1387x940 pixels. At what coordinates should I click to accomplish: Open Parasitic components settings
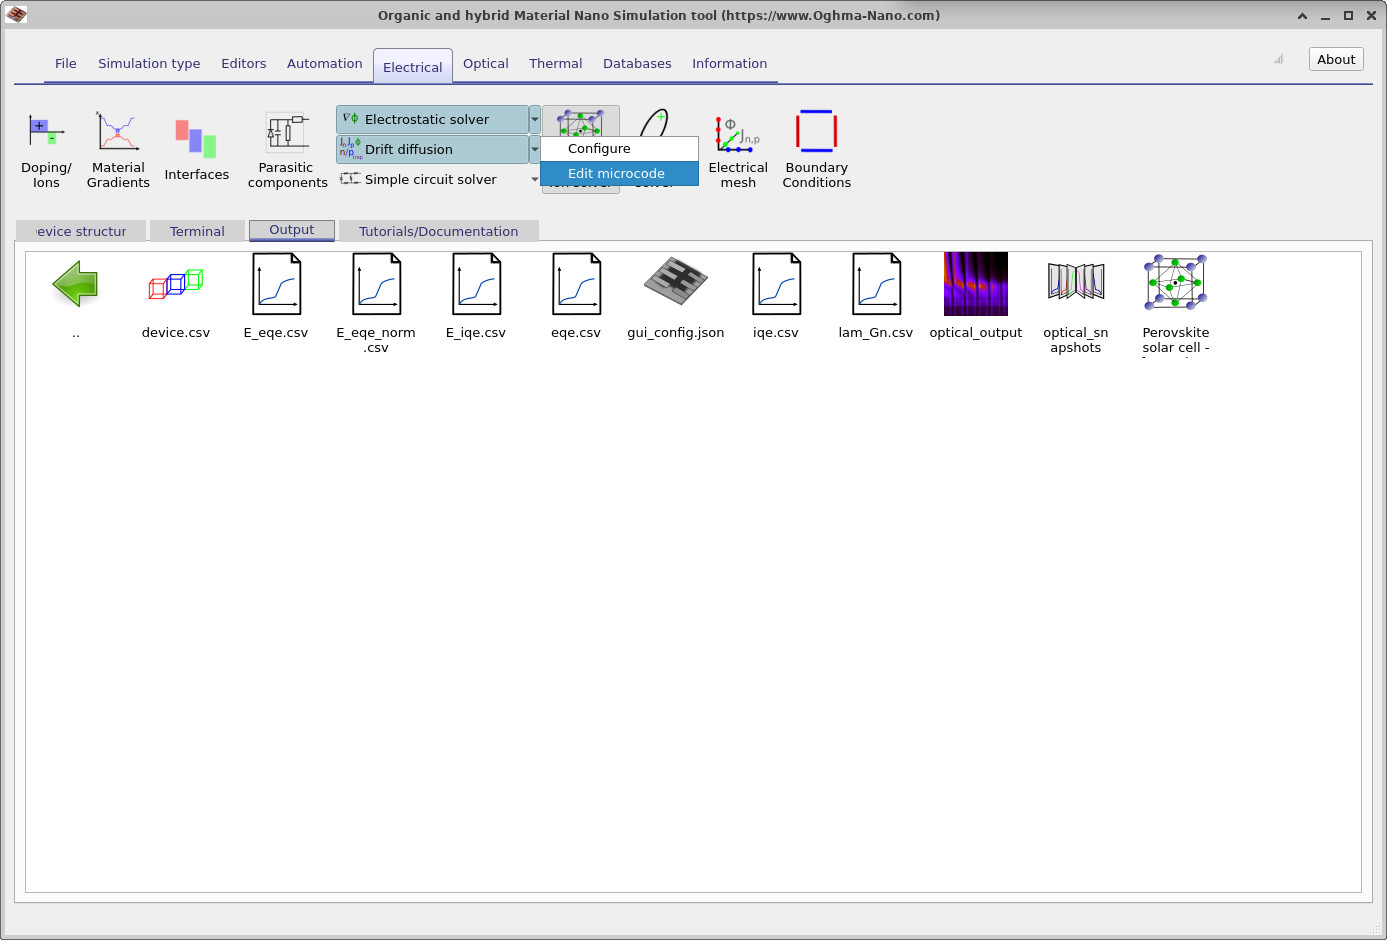coord(287,149)
